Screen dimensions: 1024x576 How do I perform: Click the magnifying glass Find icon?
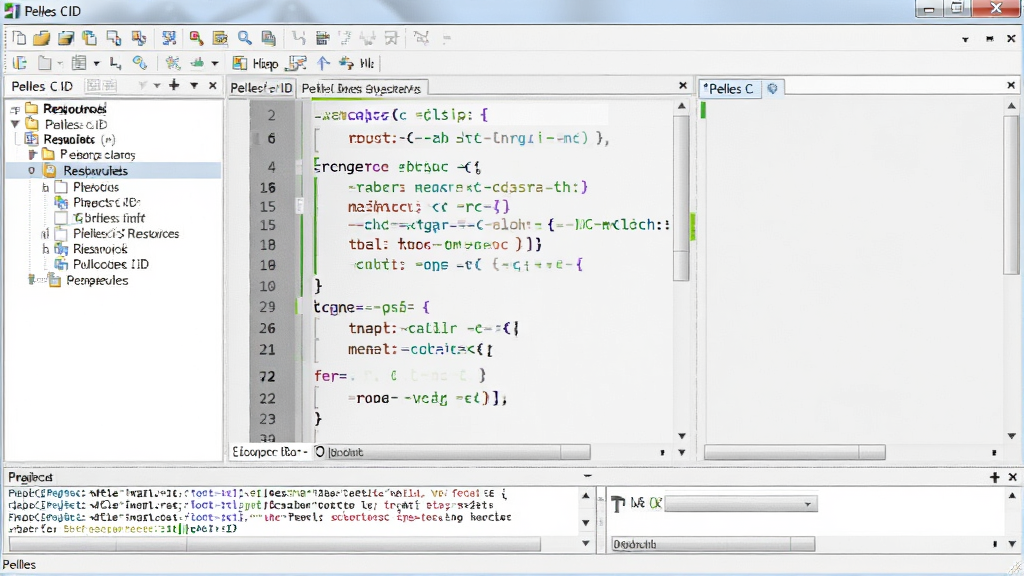coord(244,39)
